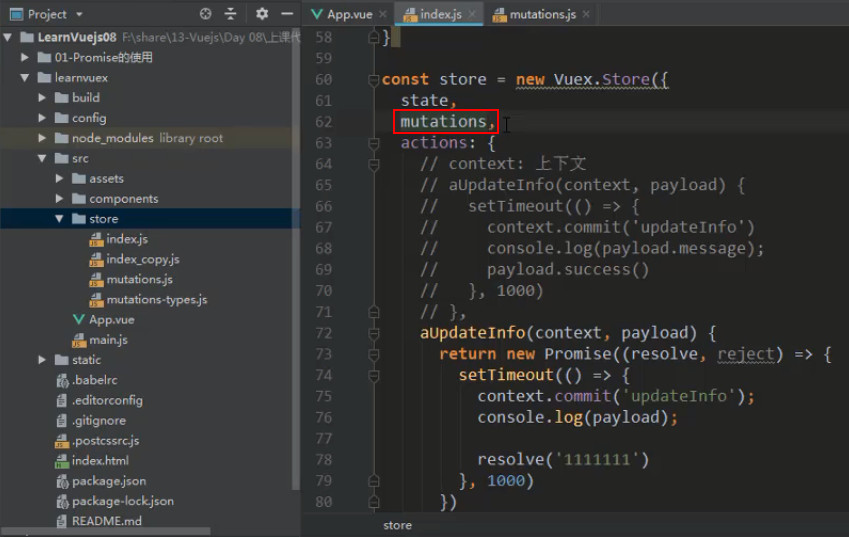Expand the components folder arrow
The image size is (849, 537).
[60, 199]
